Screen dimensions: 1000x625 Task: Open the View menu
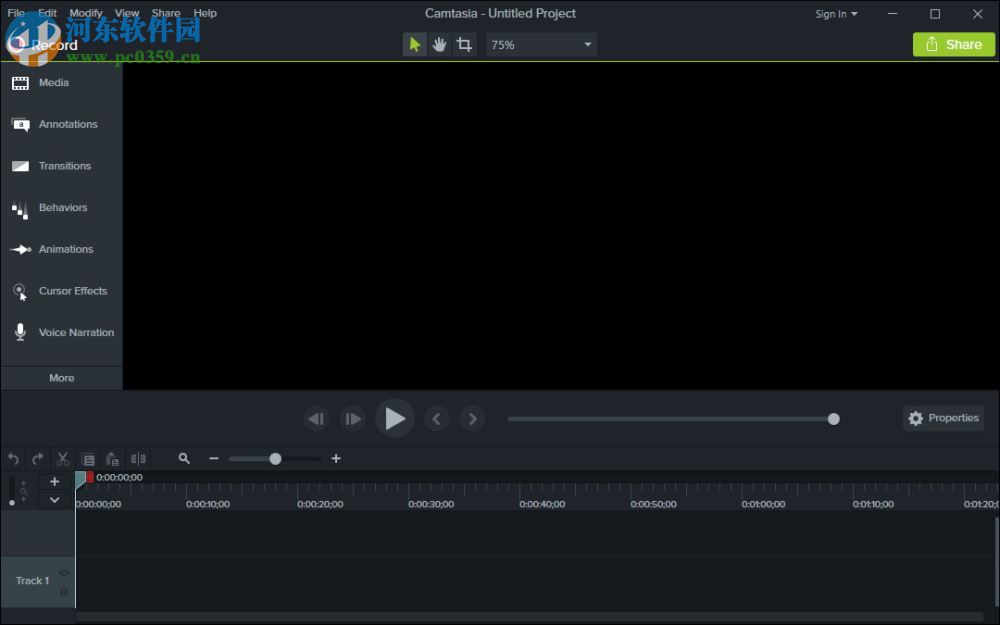[x=127, y=14]
